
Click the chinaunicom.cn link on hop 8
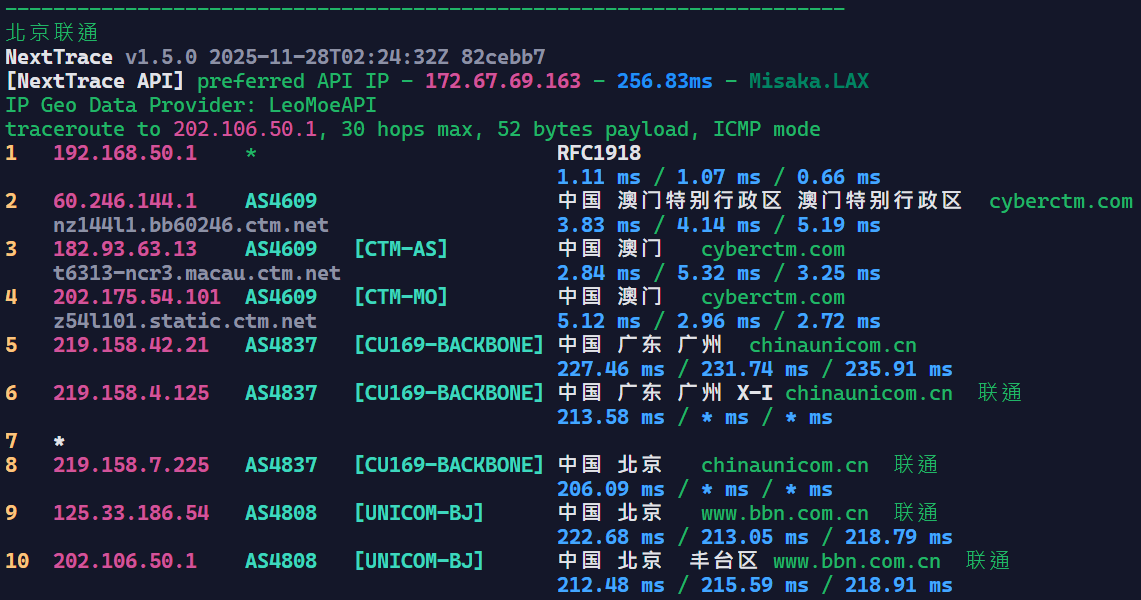[784, 465]
